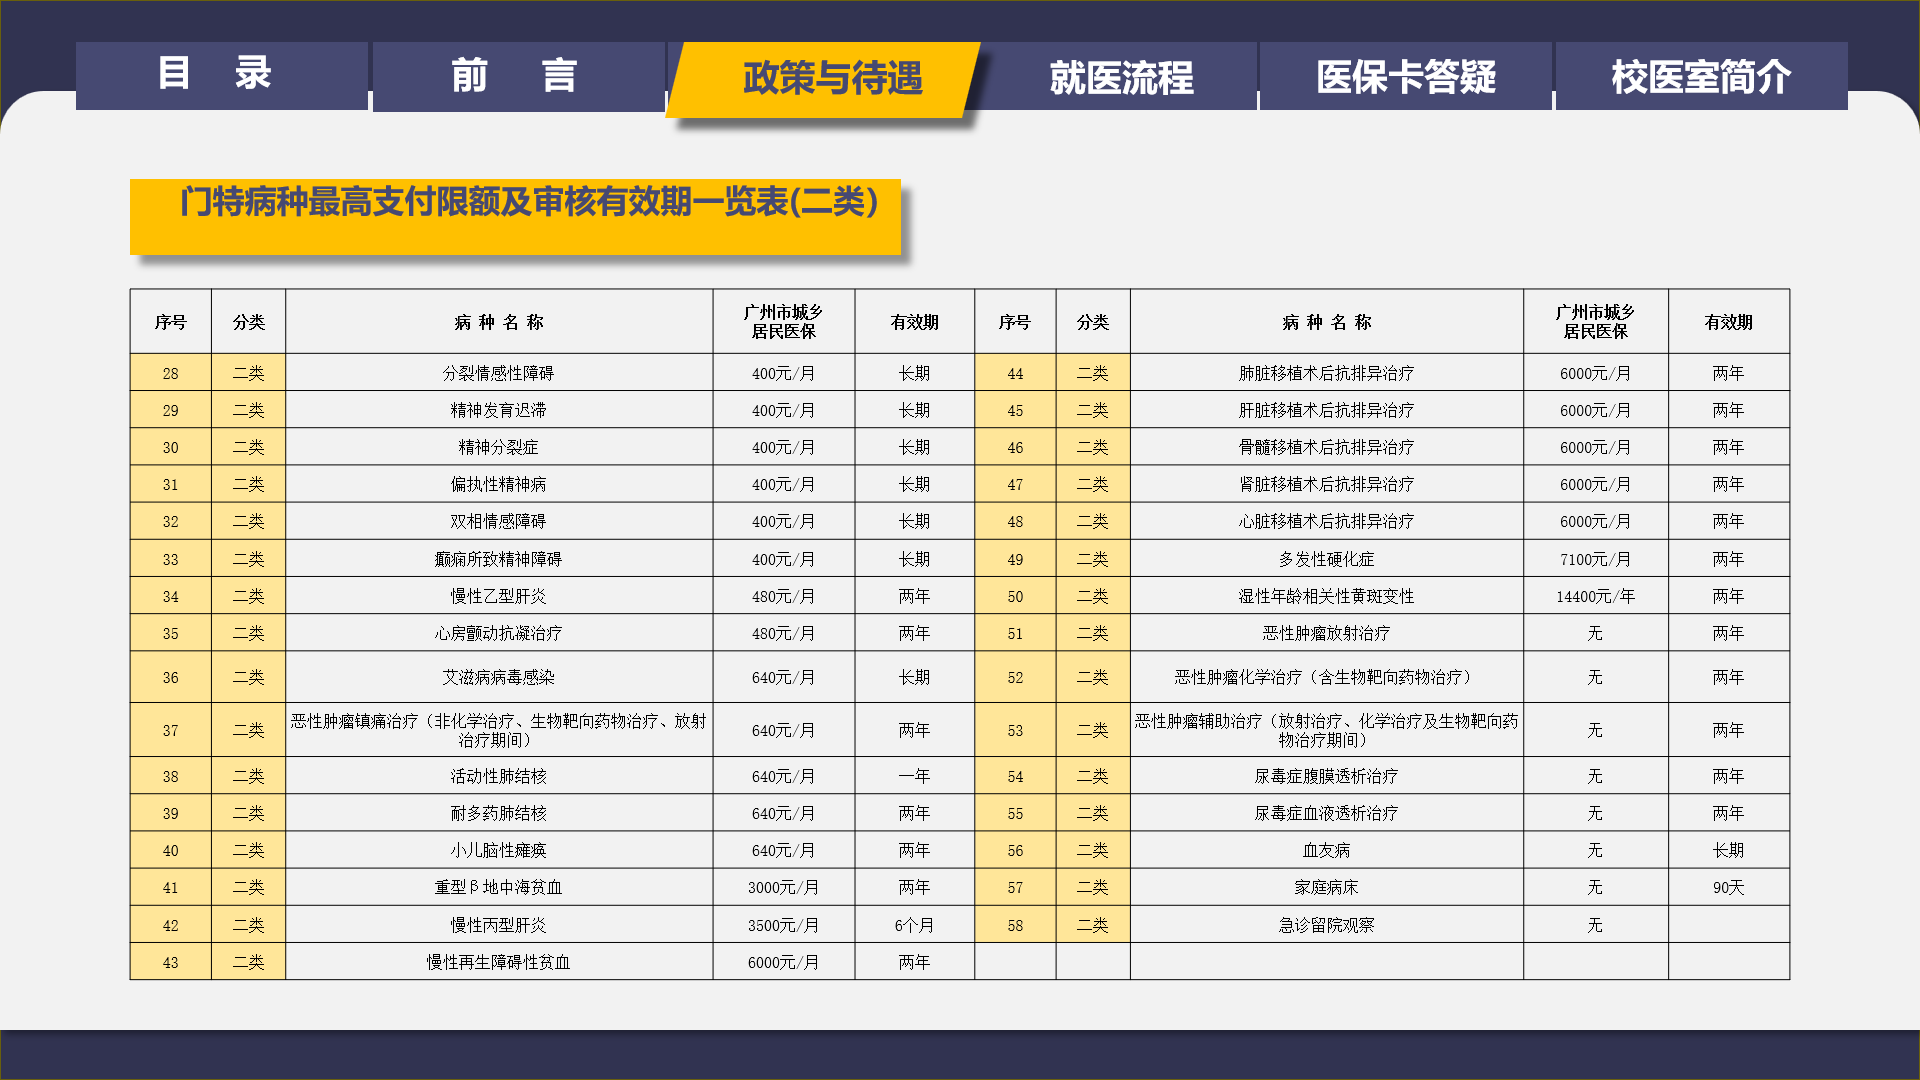Screen dimensions: 1920x1080
Task: Select the cell 尿毒症腹膜透析治疗
Action: click(1327, 776)
